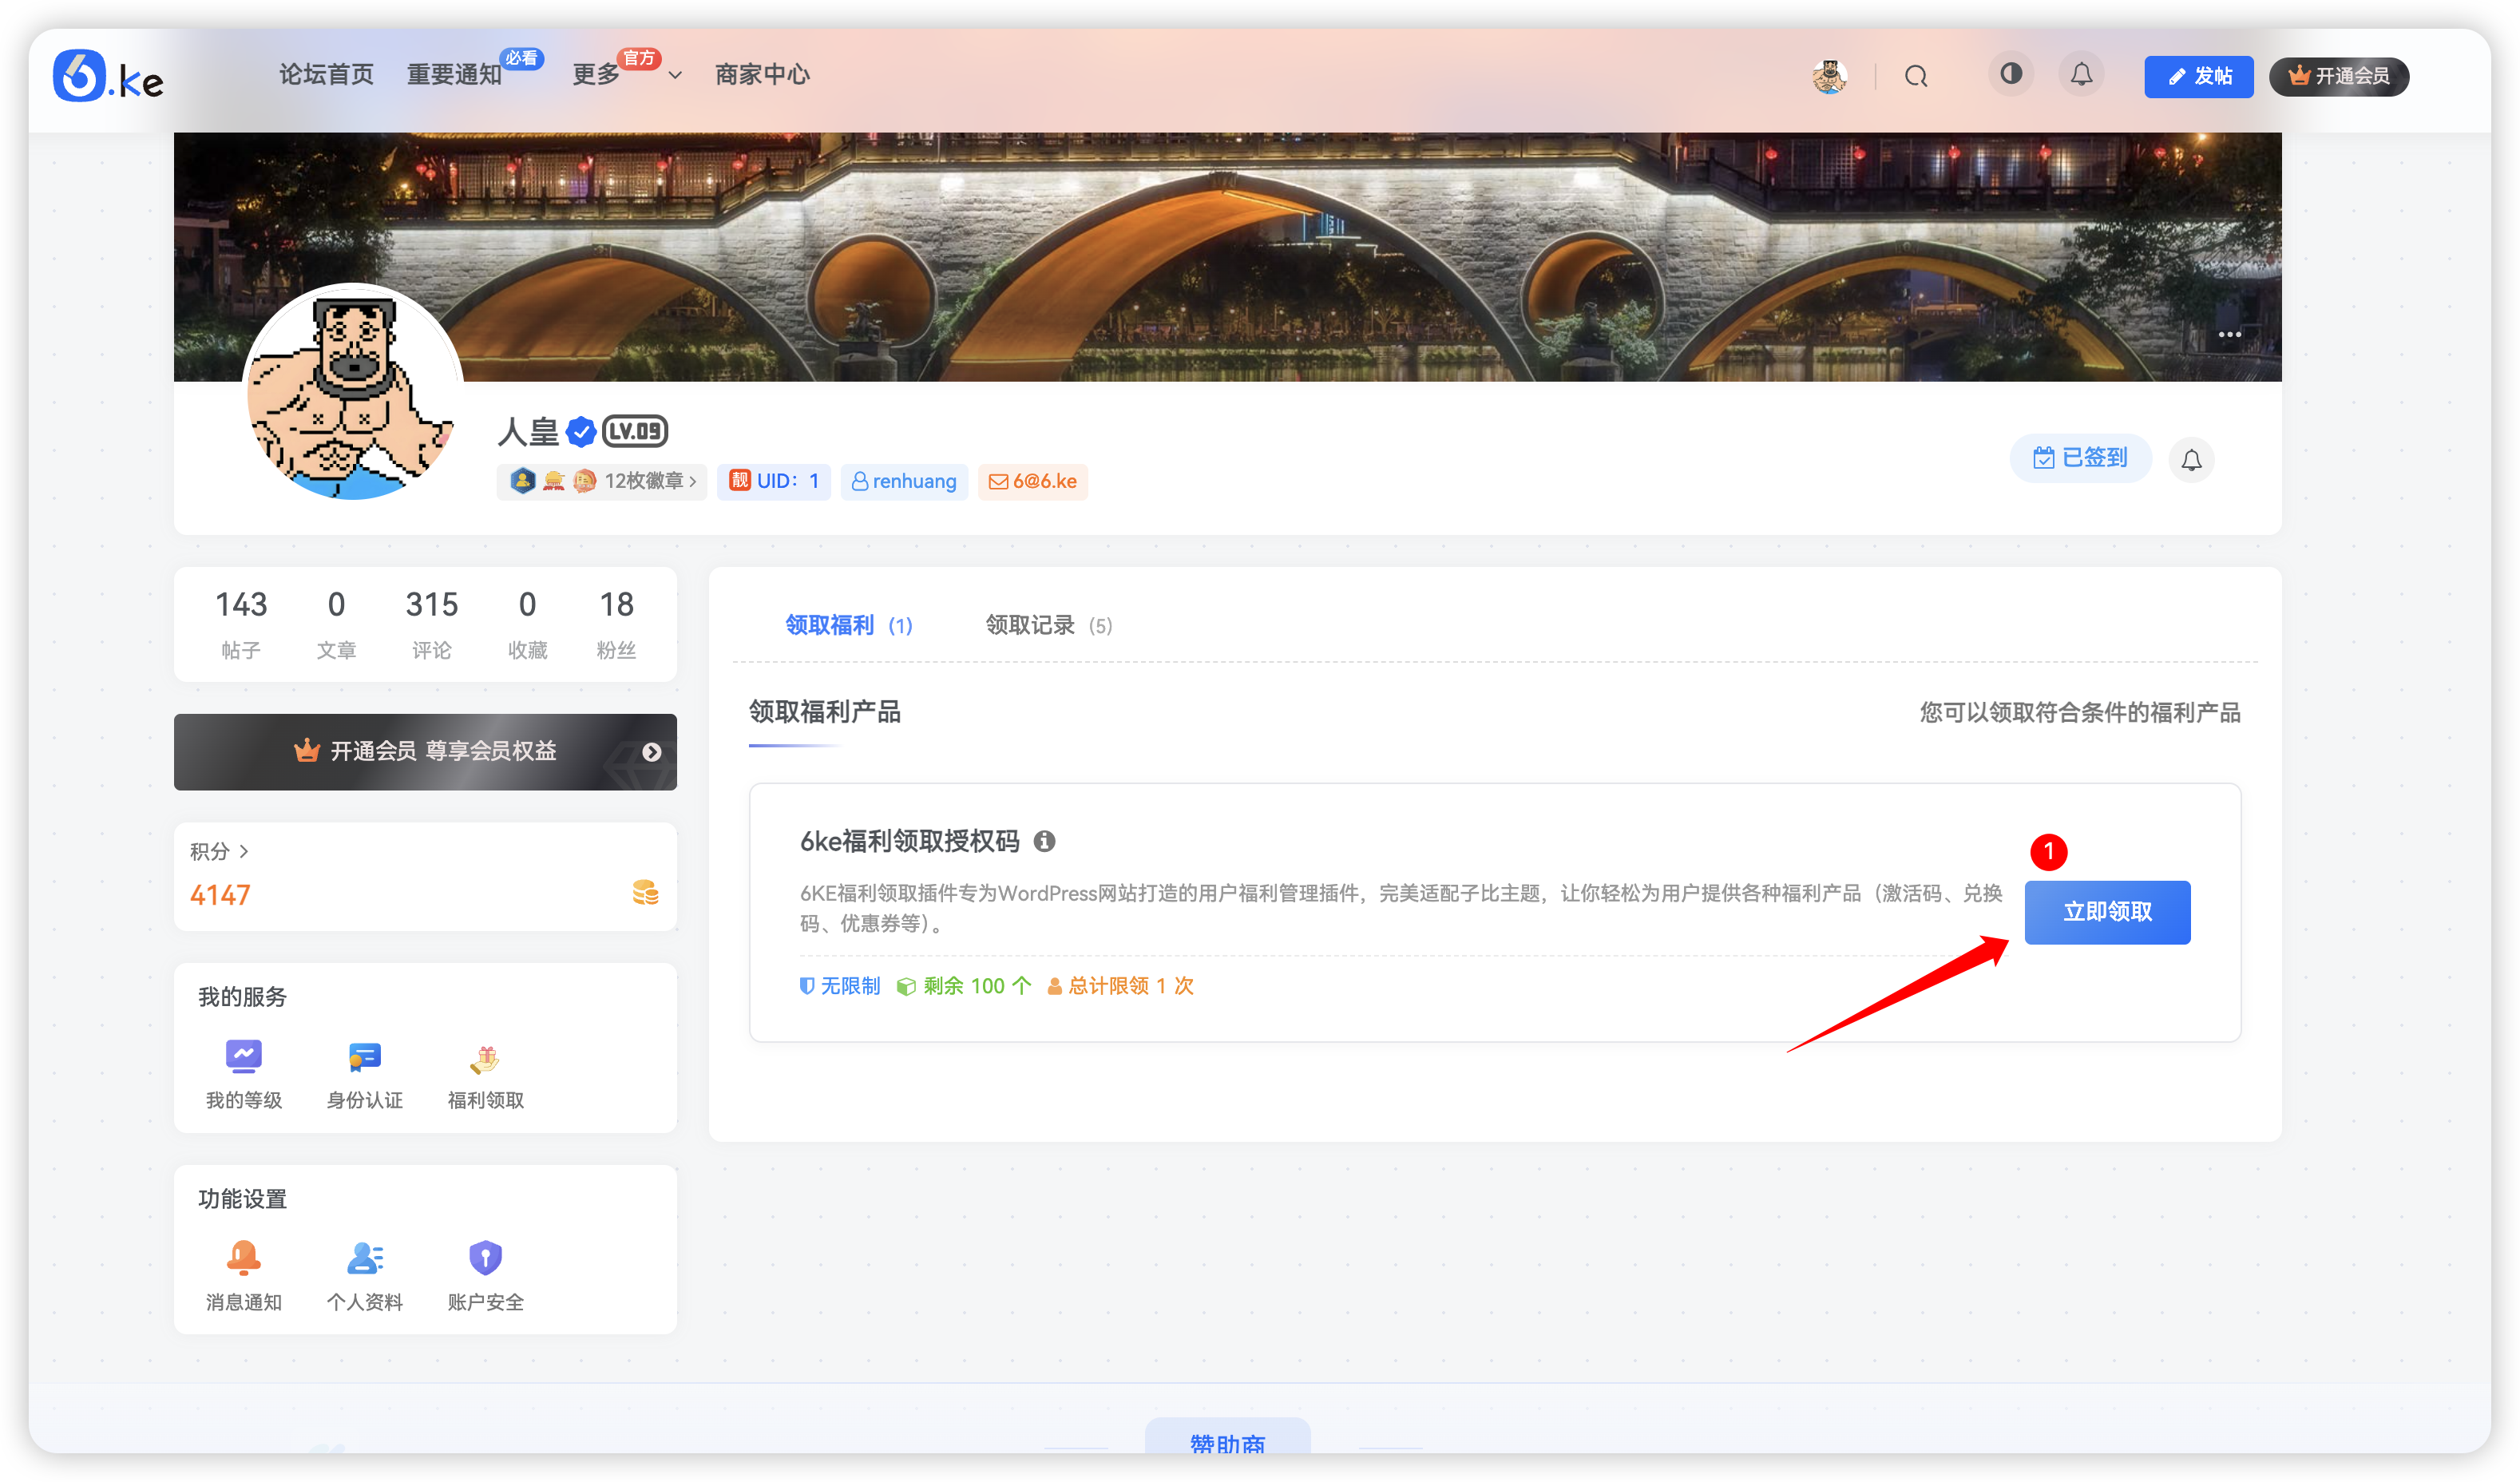Click the 发帖 post button
The width and height of the screenshot is (2520, 1482).
point(2198,75)
